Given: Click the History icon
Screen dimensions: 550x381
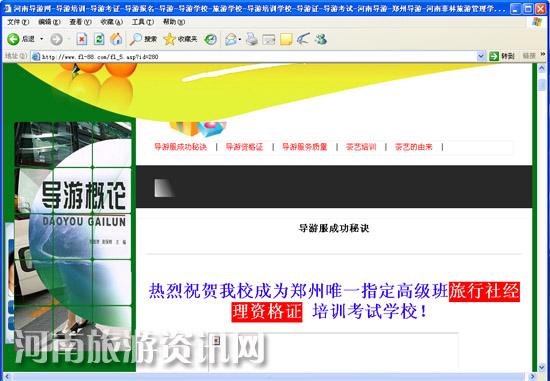Looking at the screenshot, I should pyautogui.click(x=210, y=39).
